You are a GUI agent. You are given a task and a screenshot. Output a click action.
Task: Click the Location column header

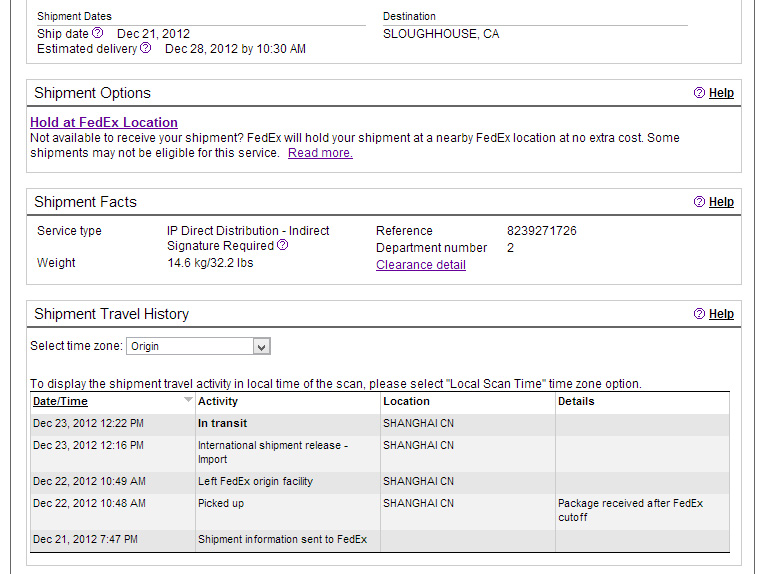pos(406,401)
